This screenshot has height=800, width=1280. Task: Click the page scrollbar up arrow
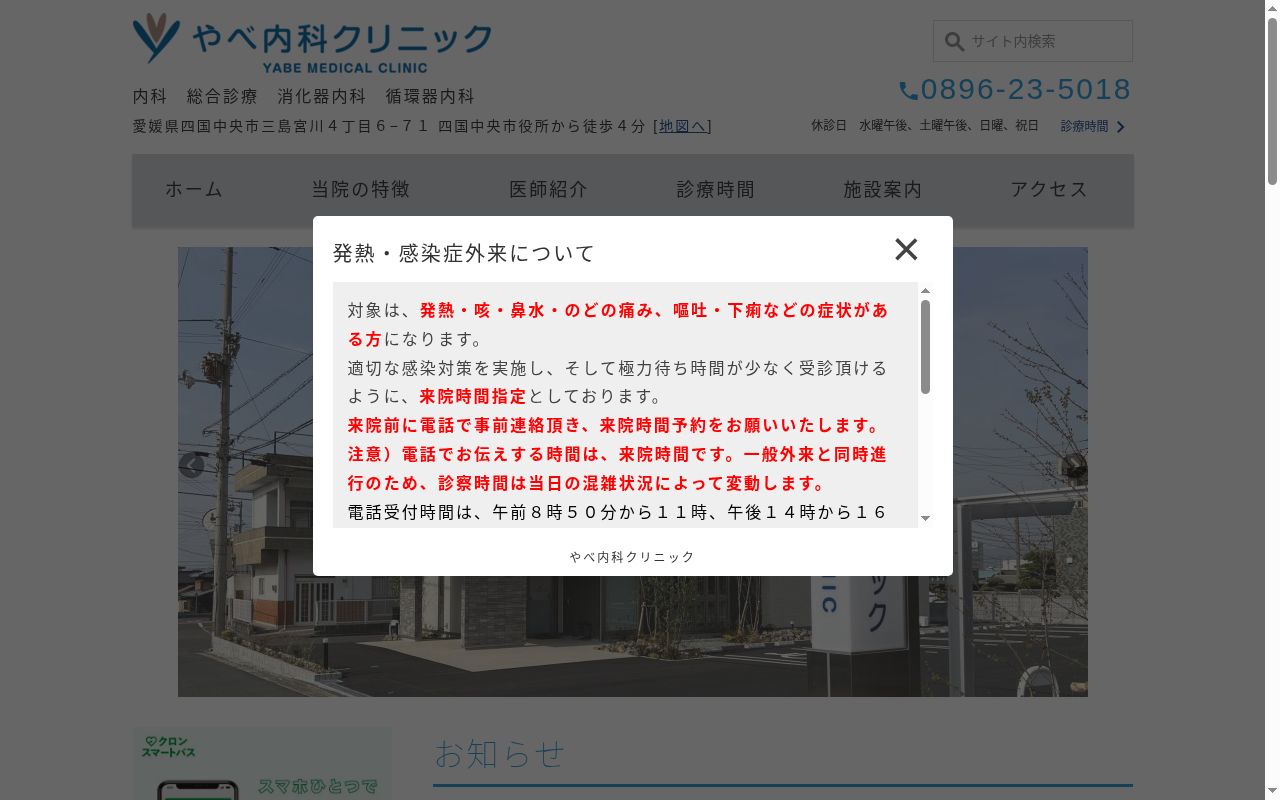(x=1272, y=8)
